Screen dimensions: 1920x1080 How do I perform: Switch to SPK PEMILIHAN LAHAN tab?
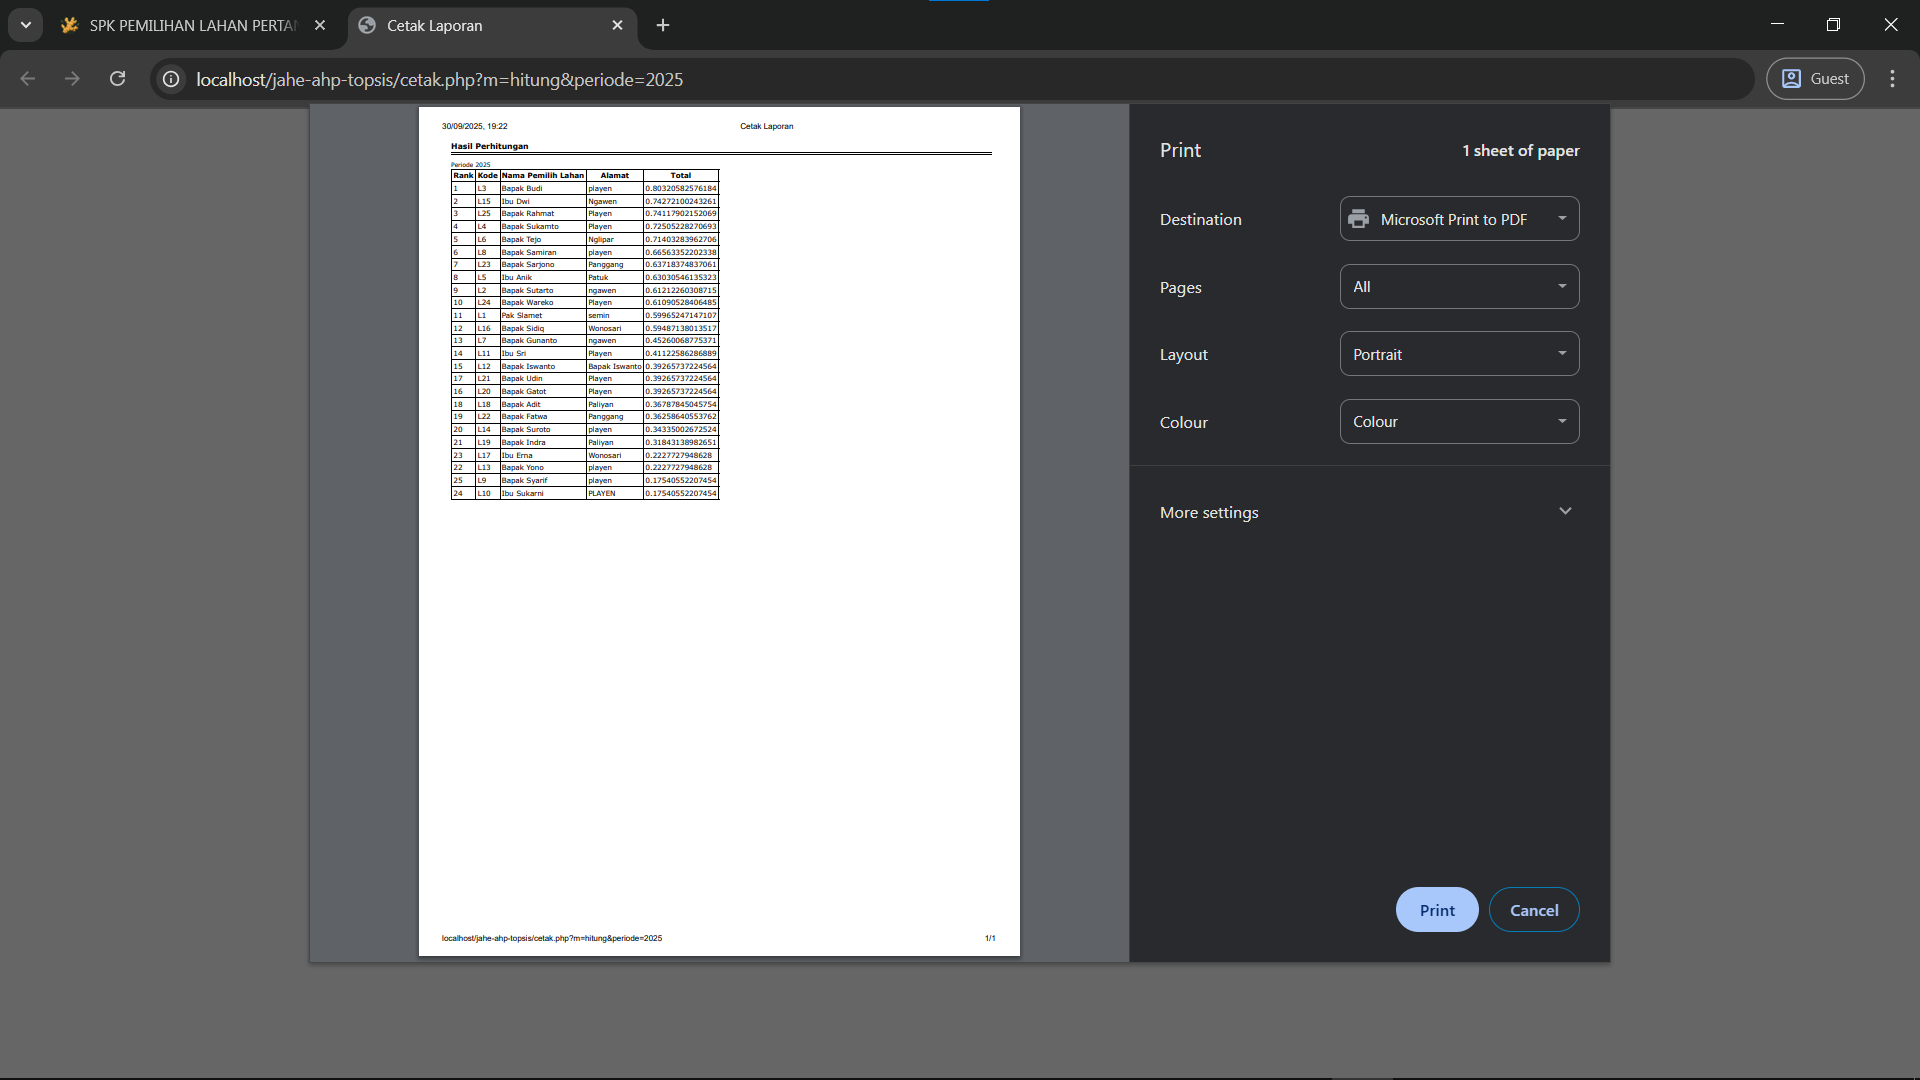192,26
